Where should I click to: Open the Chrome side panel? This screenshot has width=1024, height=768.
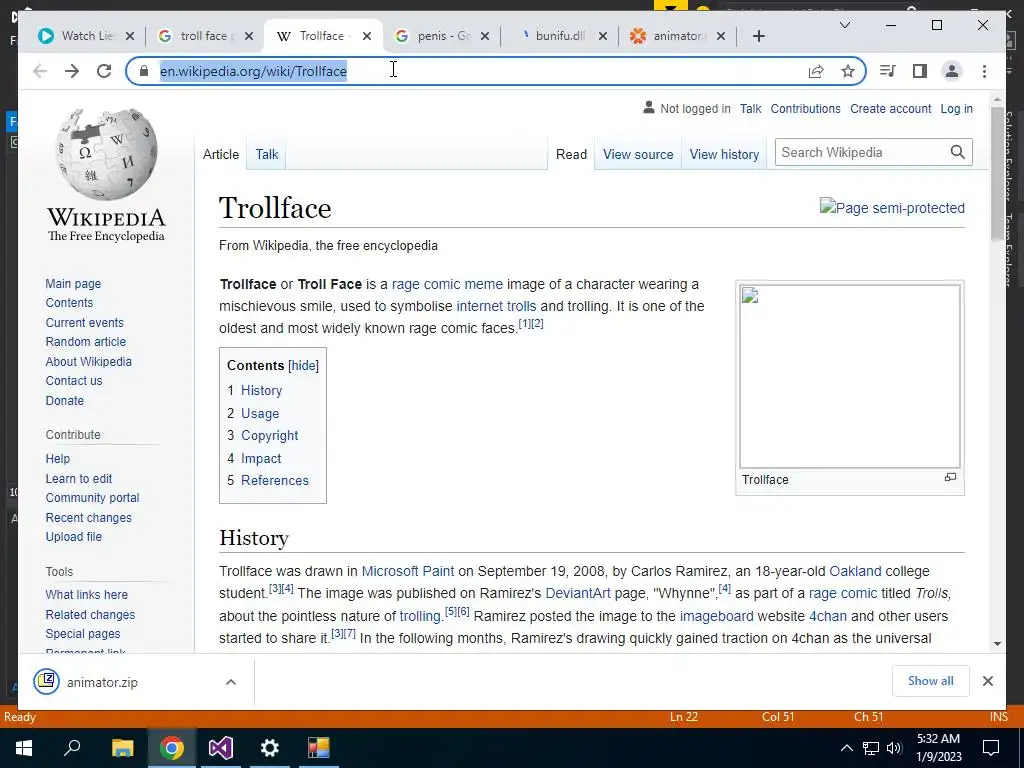(x=920, y=71)
